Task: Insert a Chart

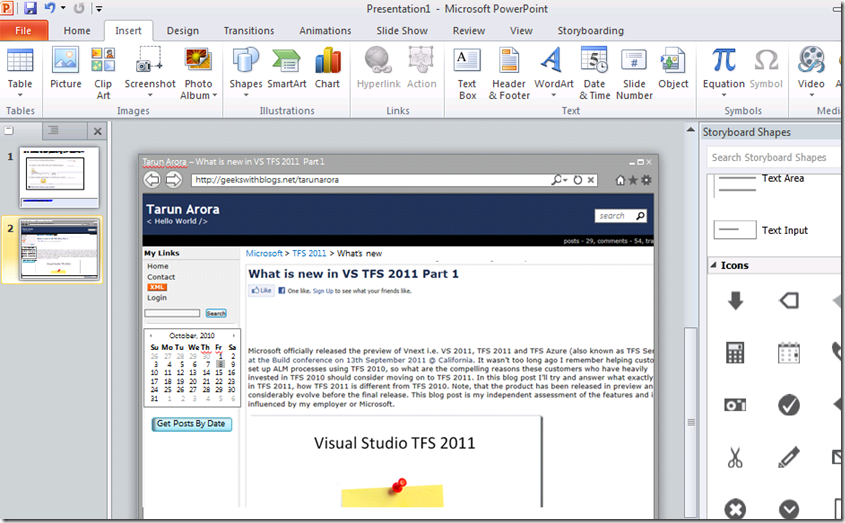Action: (328, 68)
